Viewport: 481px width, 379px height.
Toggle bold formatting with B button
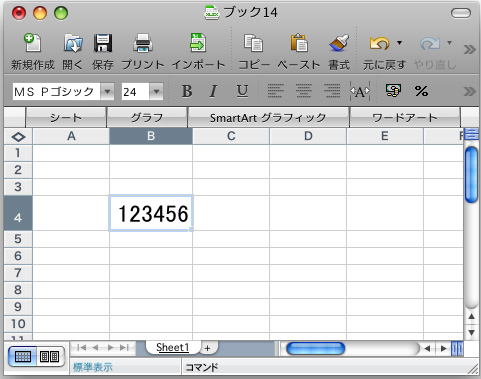pyautogui.click(x=187, y=91)
